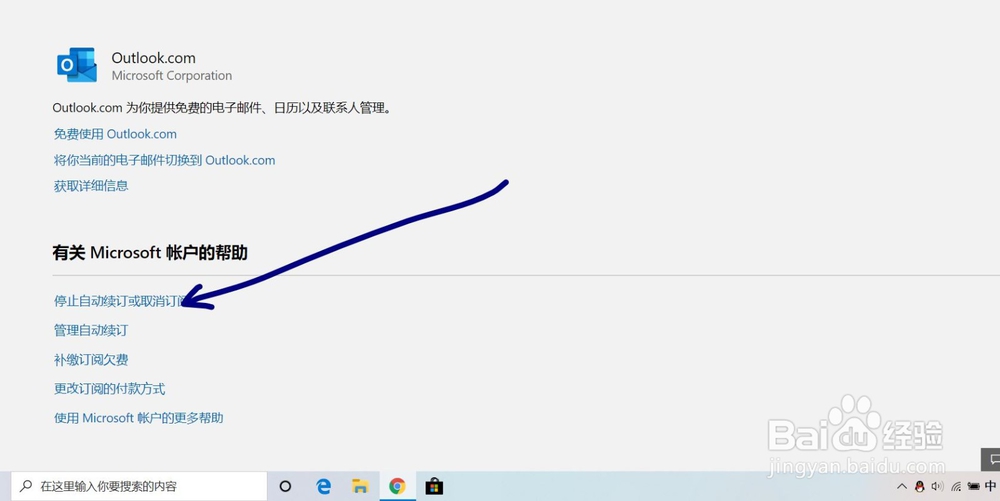Toggle the 中 input method indicator
Viewport: 1000px width, 501px height.
pos(990,486)
